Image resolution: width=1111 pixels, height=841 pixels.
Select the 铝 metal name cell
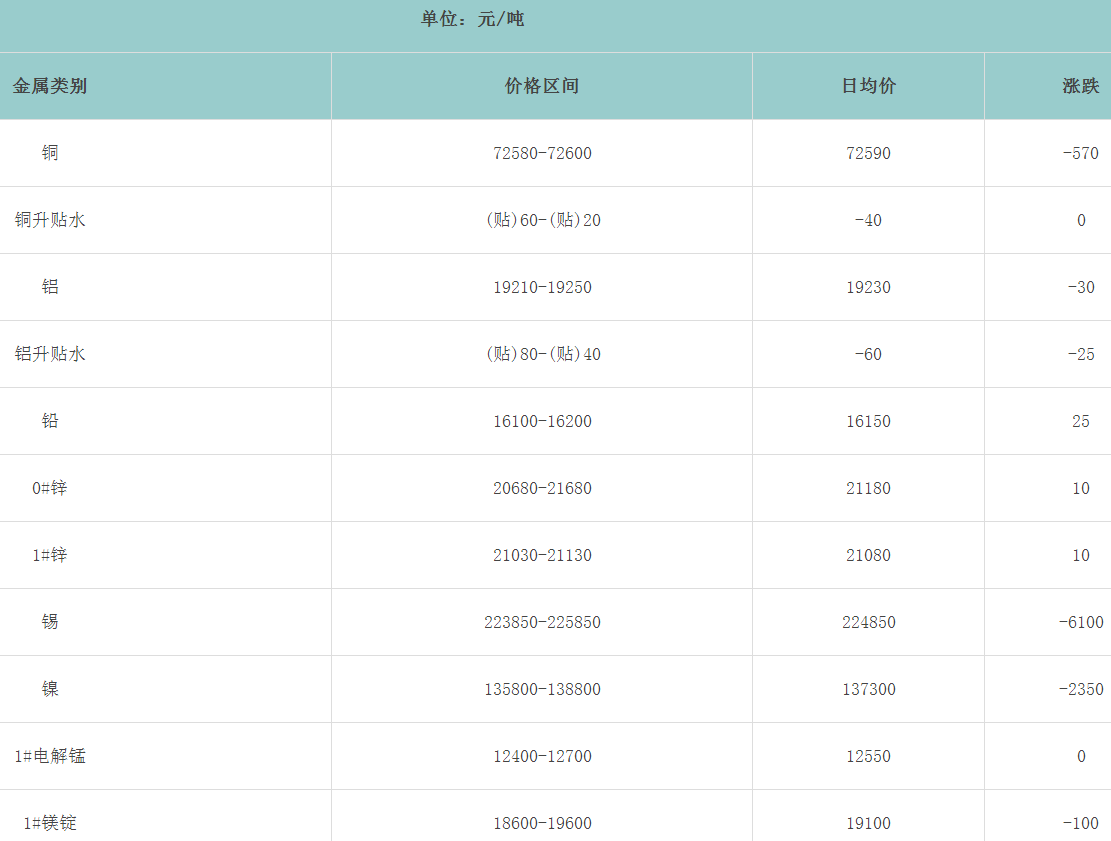[x=50, y=287]
